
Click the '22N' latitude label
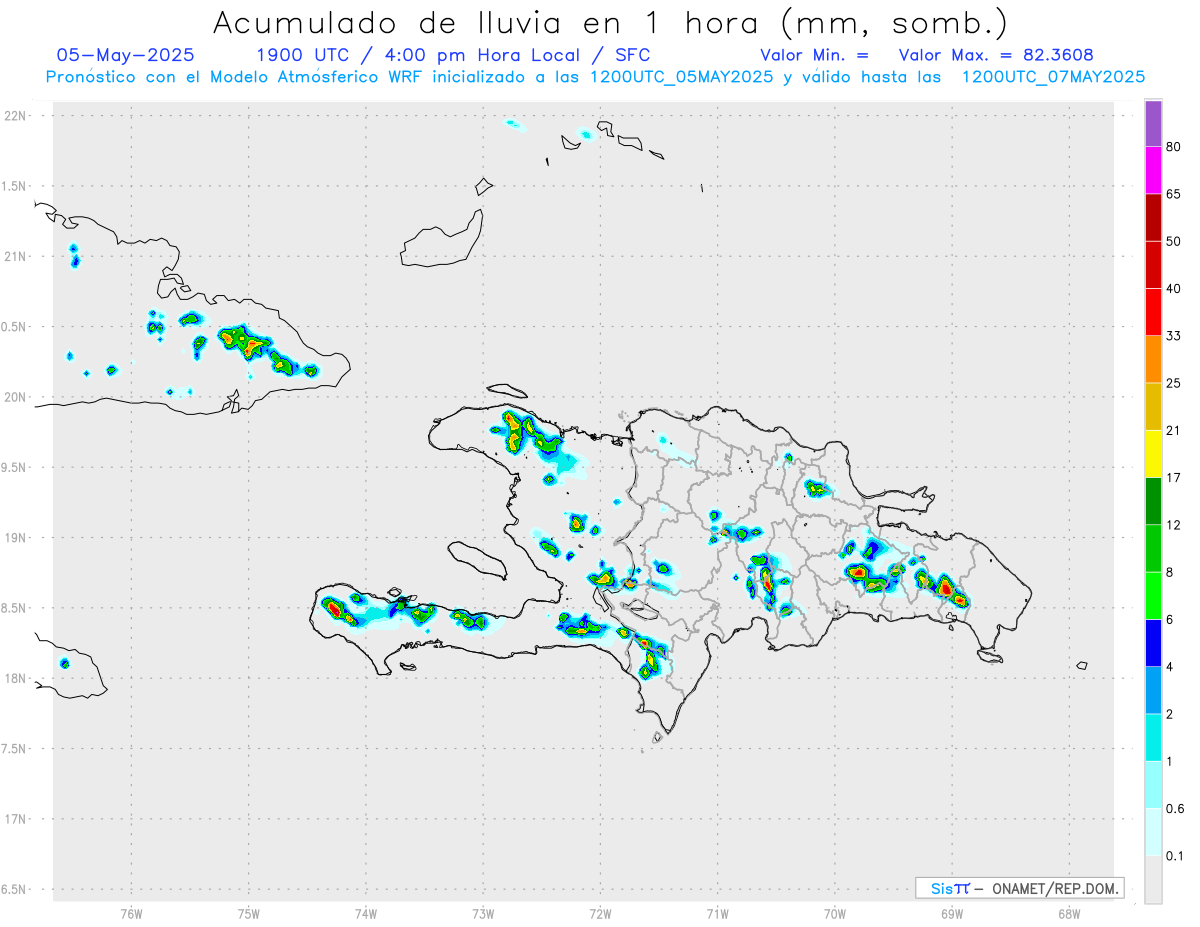click(16, 116)
